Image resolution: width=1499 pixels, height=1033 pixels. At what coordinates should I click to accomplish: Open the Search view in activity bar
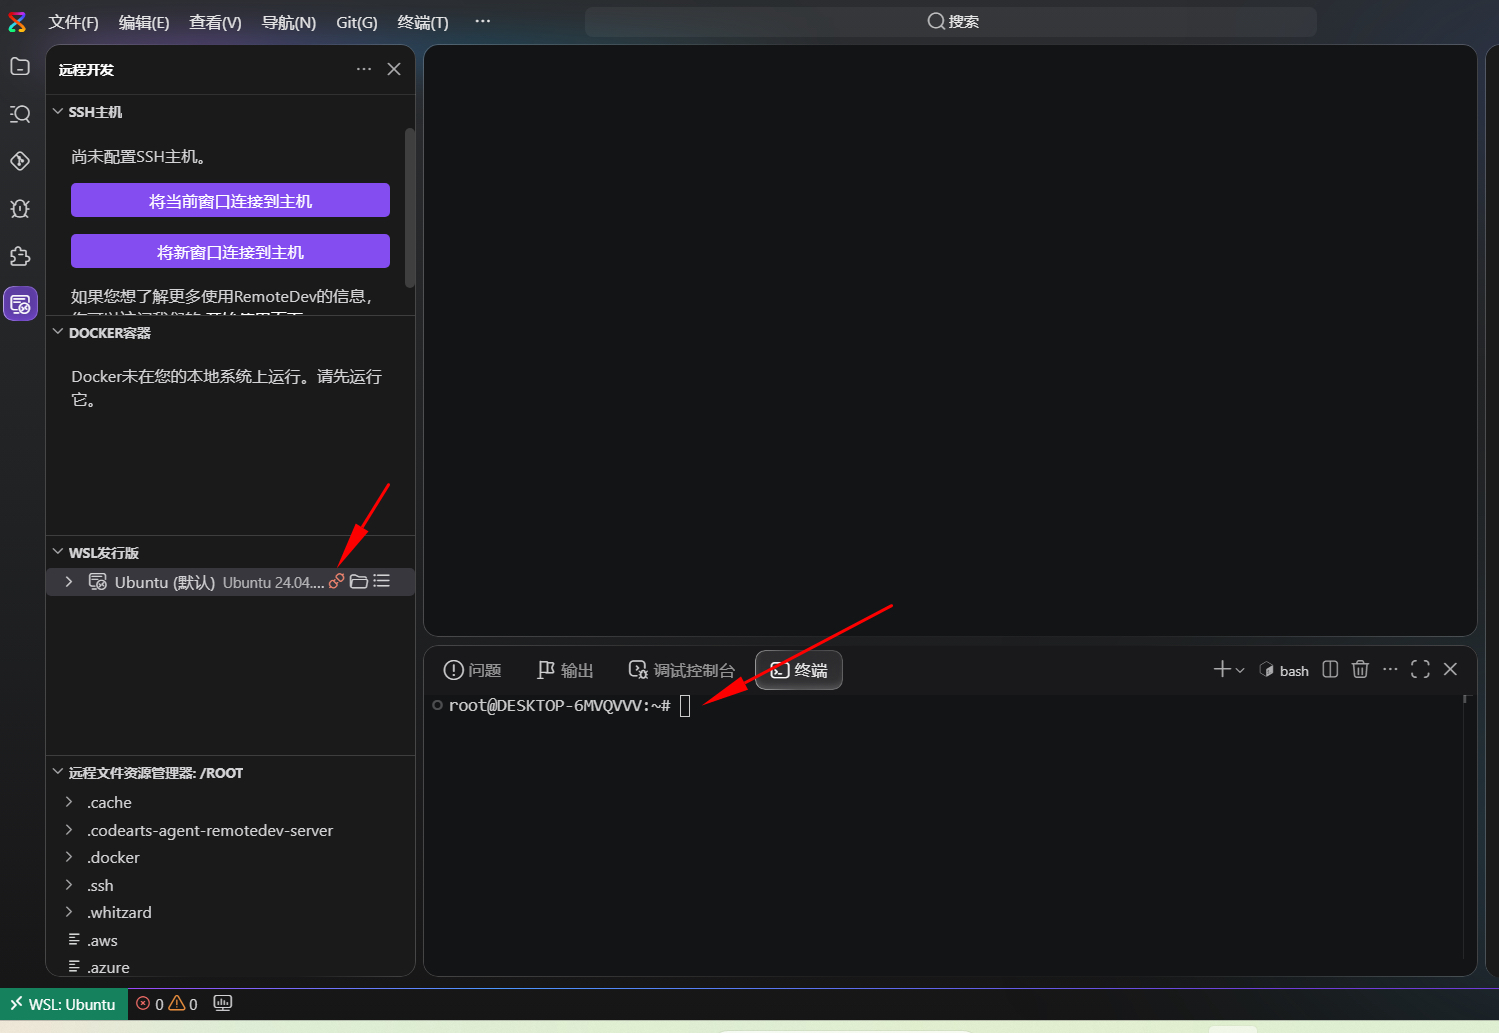pos(20,114)
